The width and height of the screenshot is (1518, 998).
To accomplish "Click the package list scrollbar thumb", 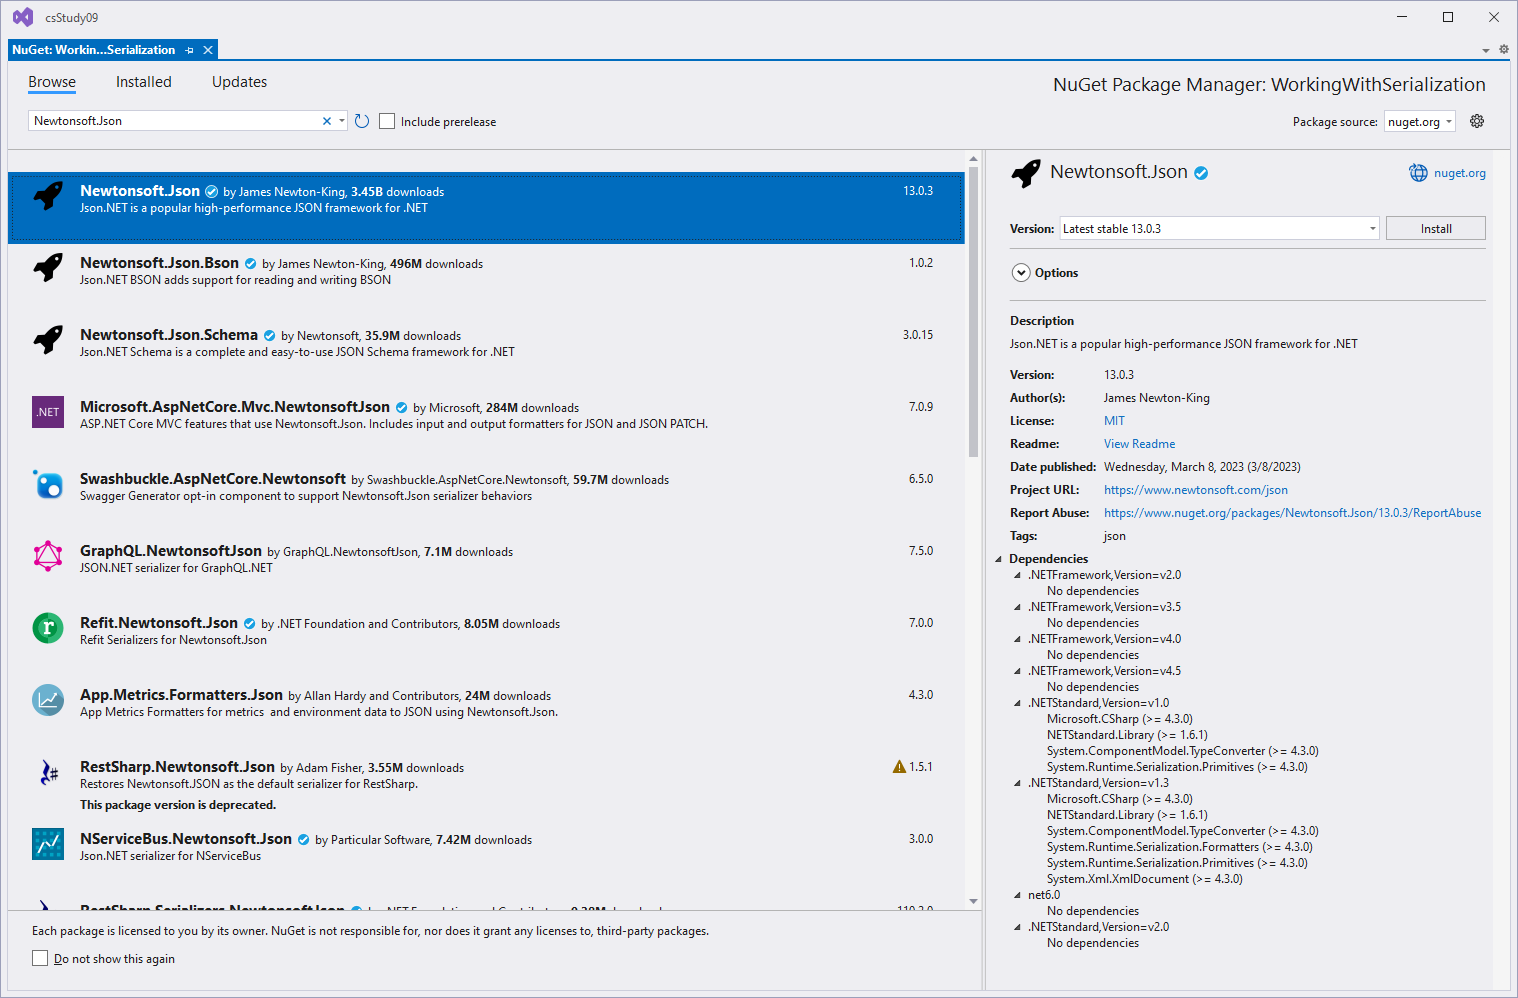I will click(973, 313).
